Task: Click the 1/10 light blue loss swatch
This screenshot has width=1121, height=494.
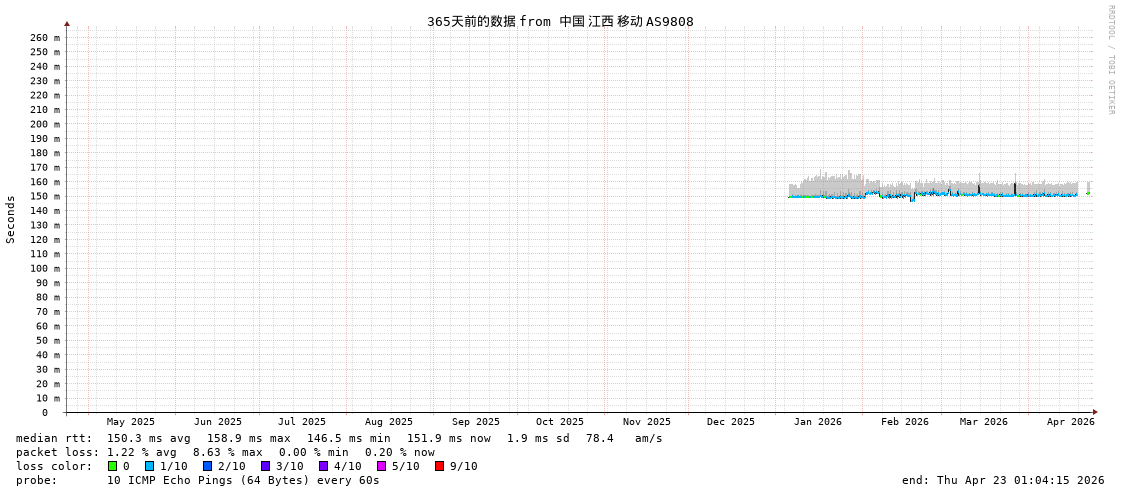Action: tap(149, 466)
